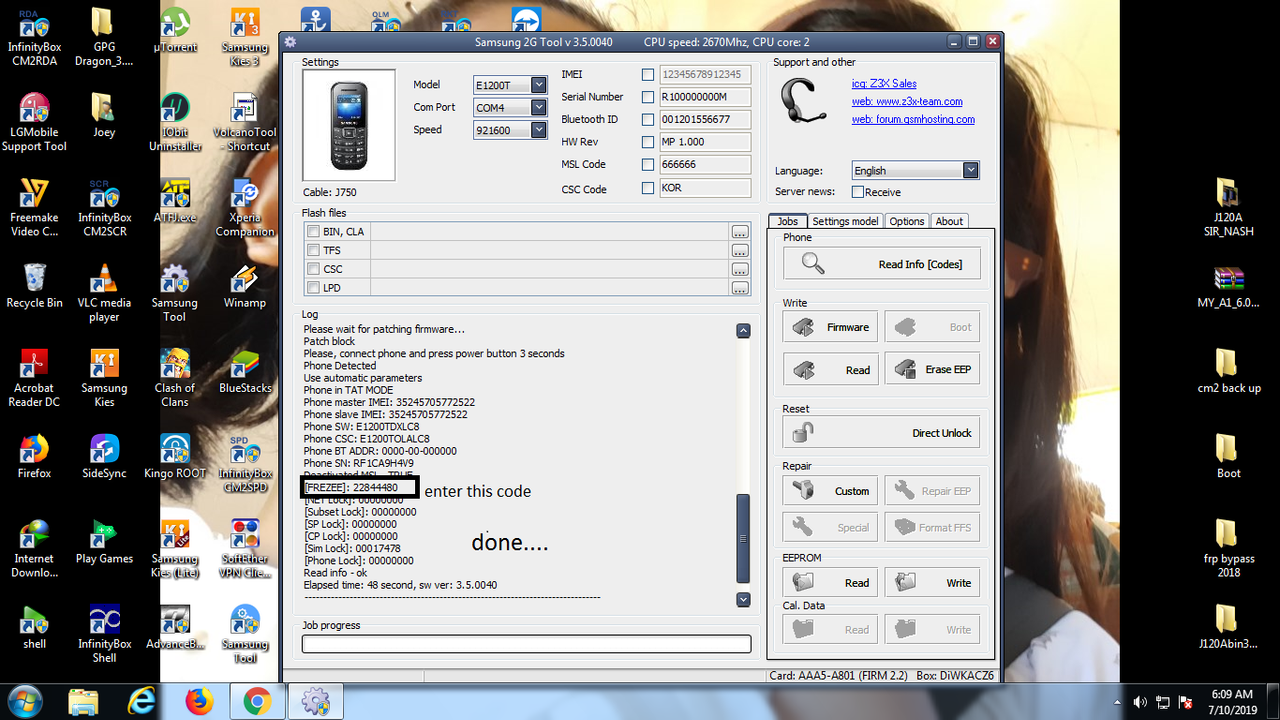
Task: Open MY_A1_6.0 archive file
Action: point(1228,287)
